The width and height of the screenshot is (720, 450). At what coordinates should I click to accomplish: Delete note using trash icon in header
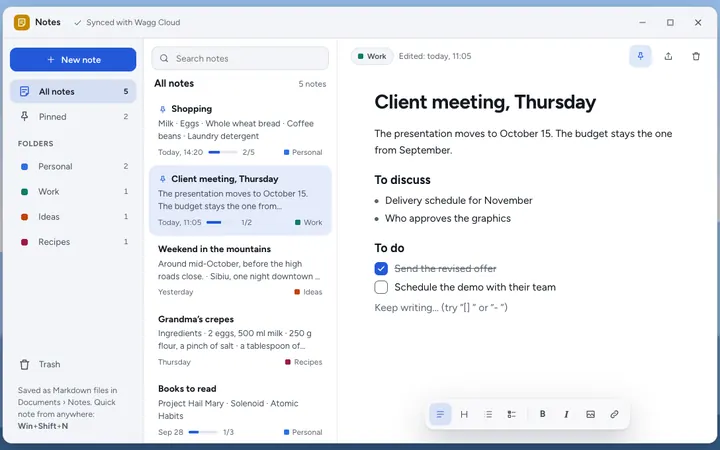coord(696,56)
